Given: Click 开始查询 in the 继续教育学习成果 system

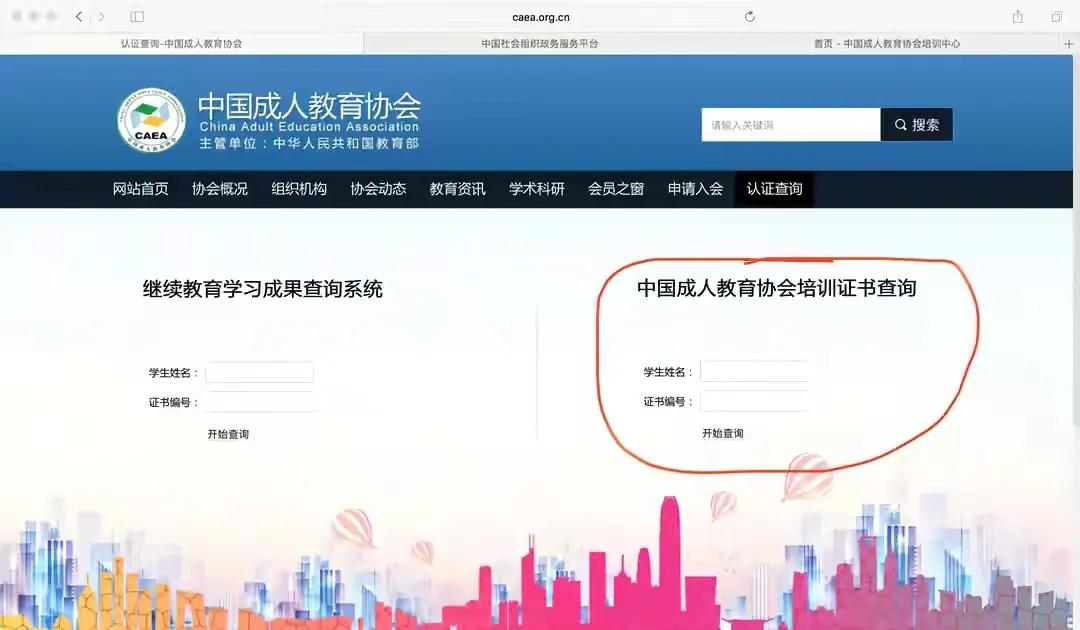Looking at the screenshot, I should 230,433.
